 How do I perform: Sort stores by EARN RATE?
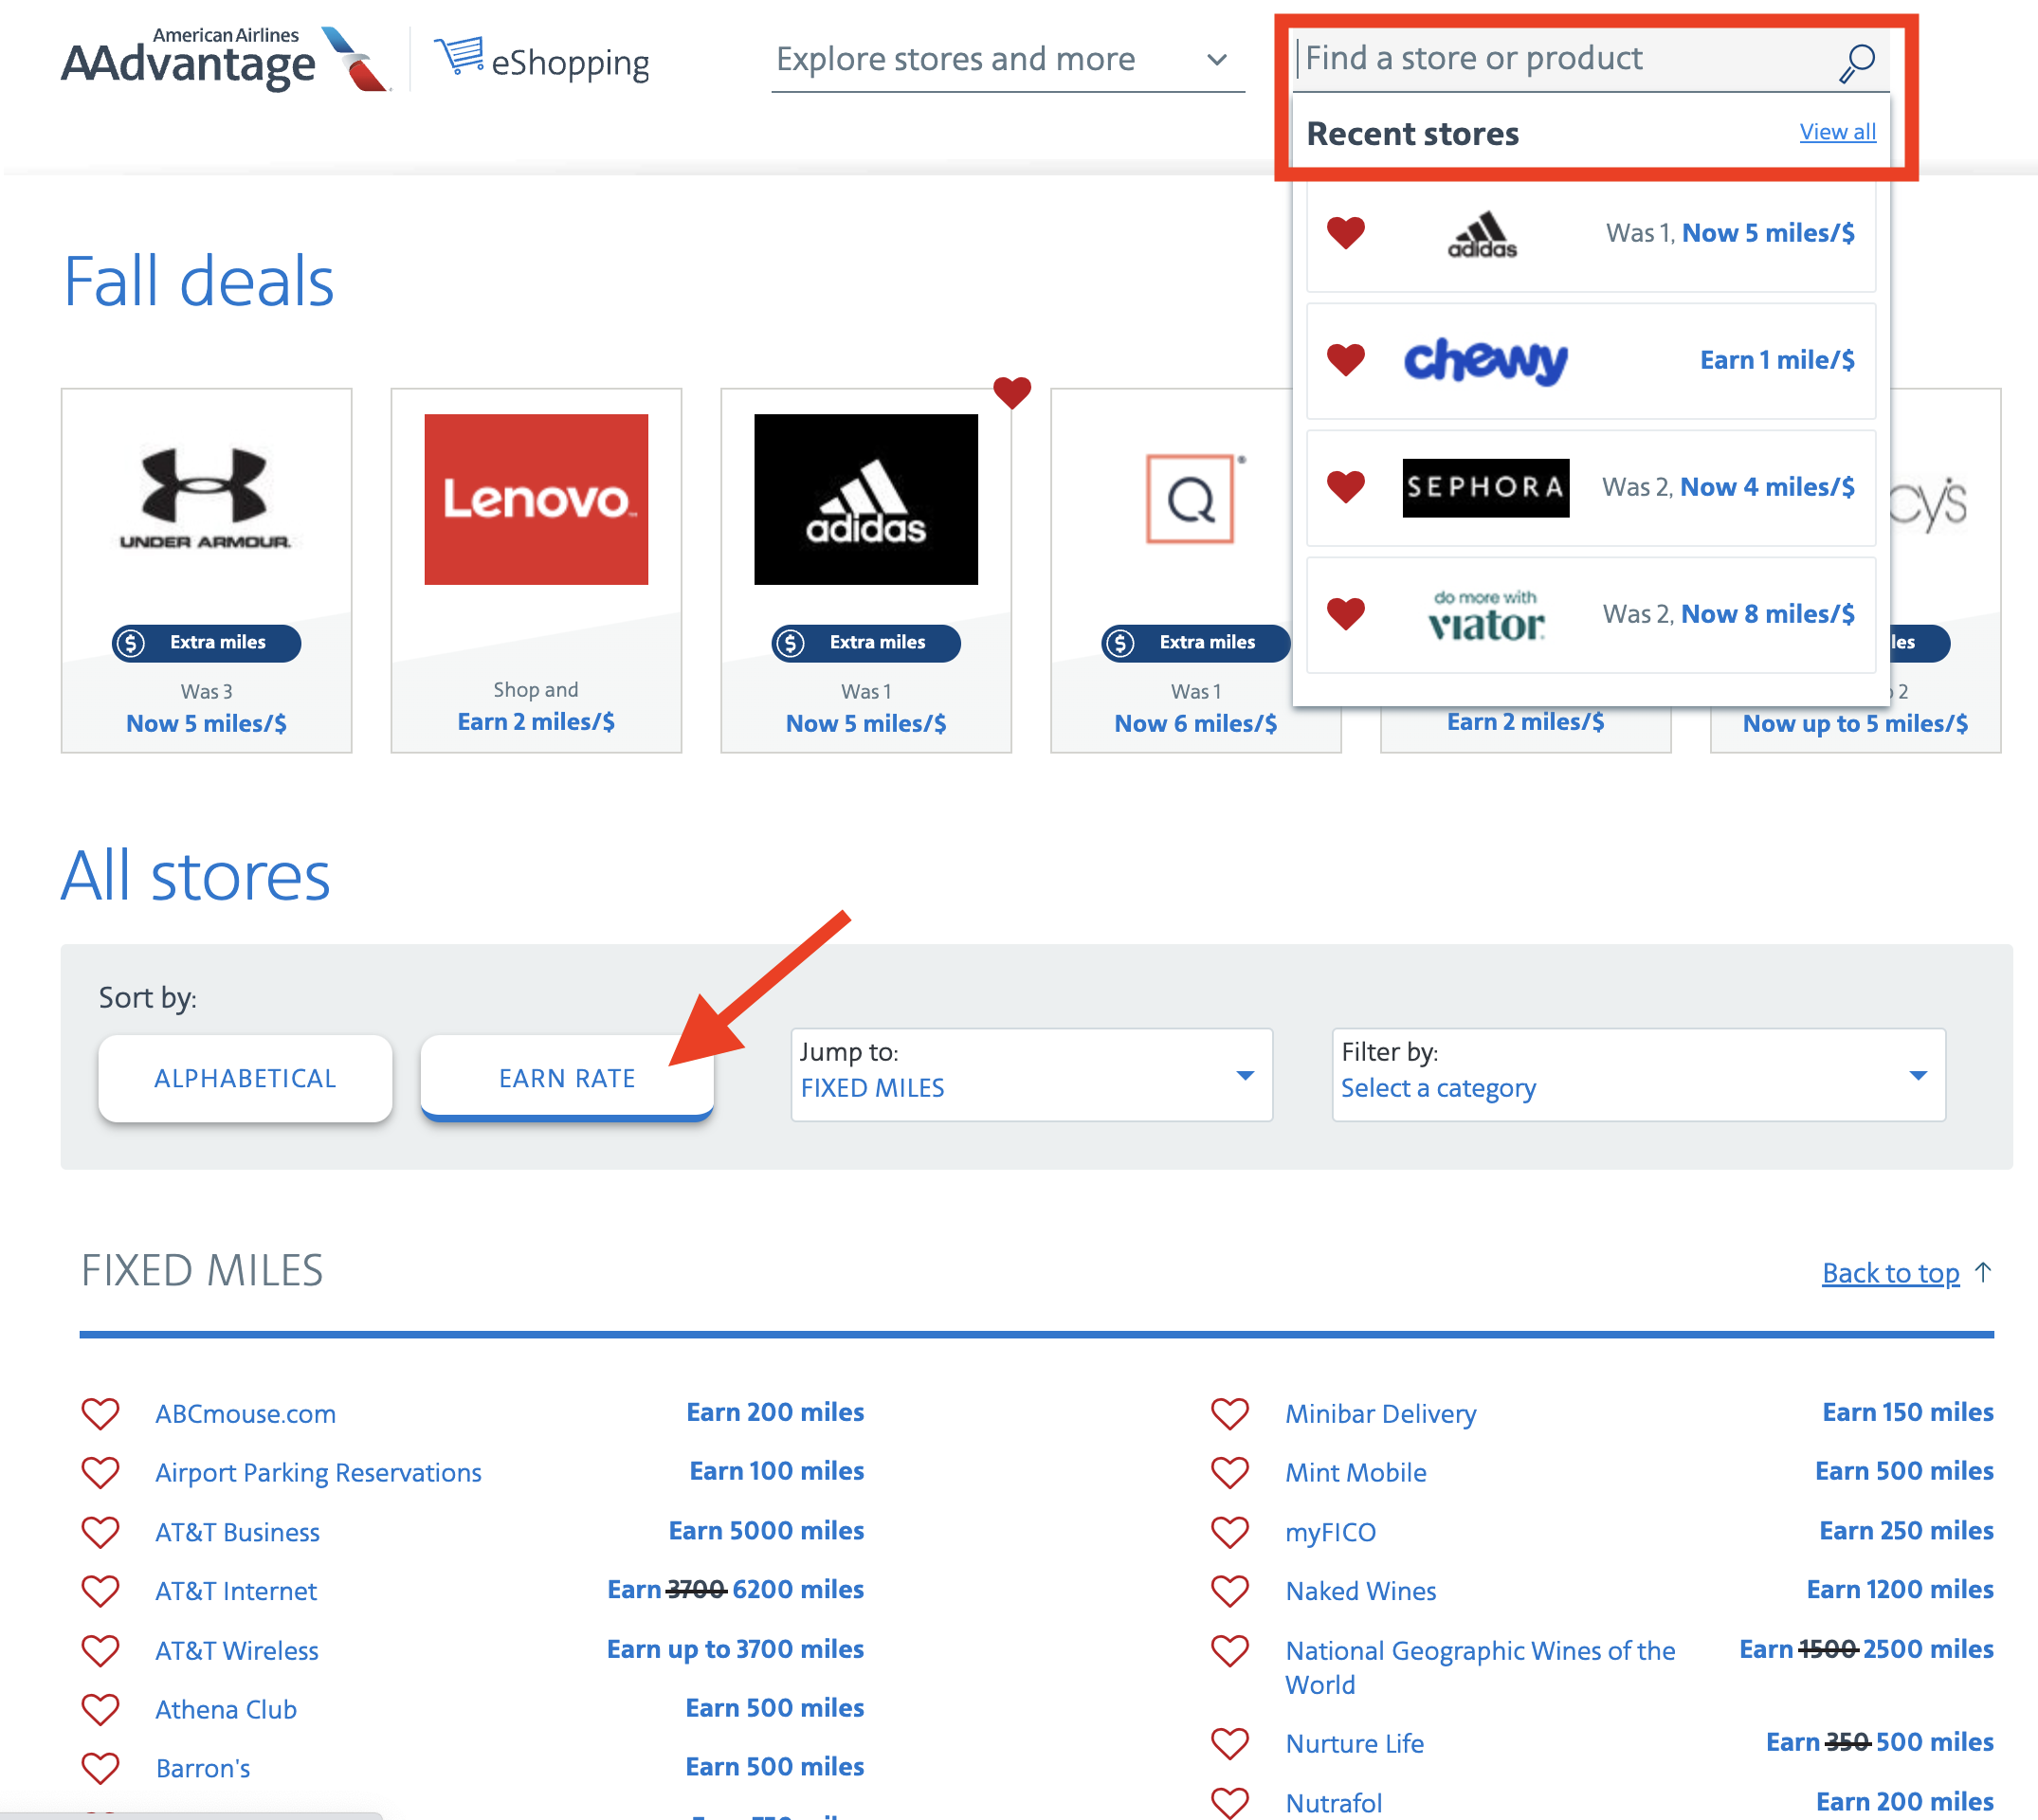(567, 1078)
